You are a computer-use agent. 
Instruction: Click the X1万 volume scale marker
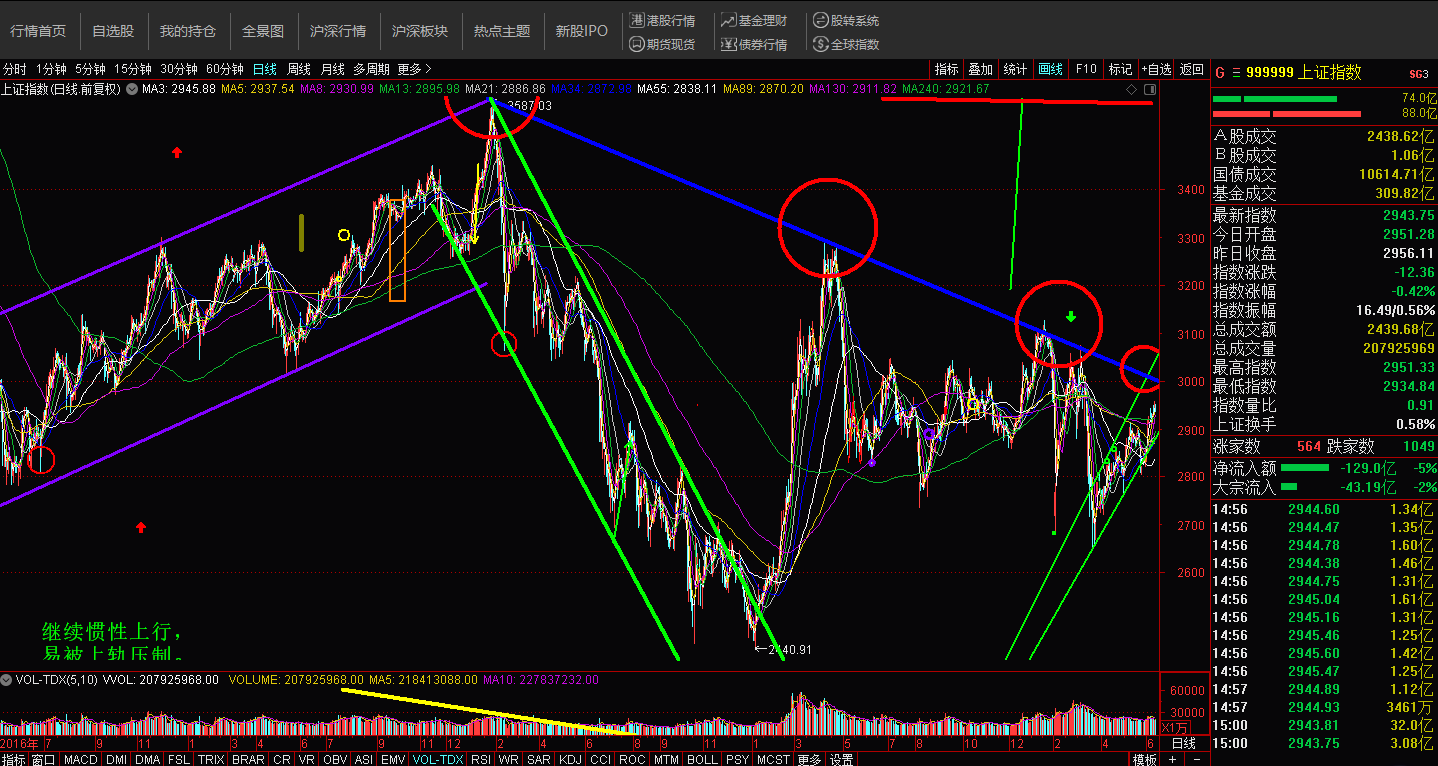click(1174, 727)
